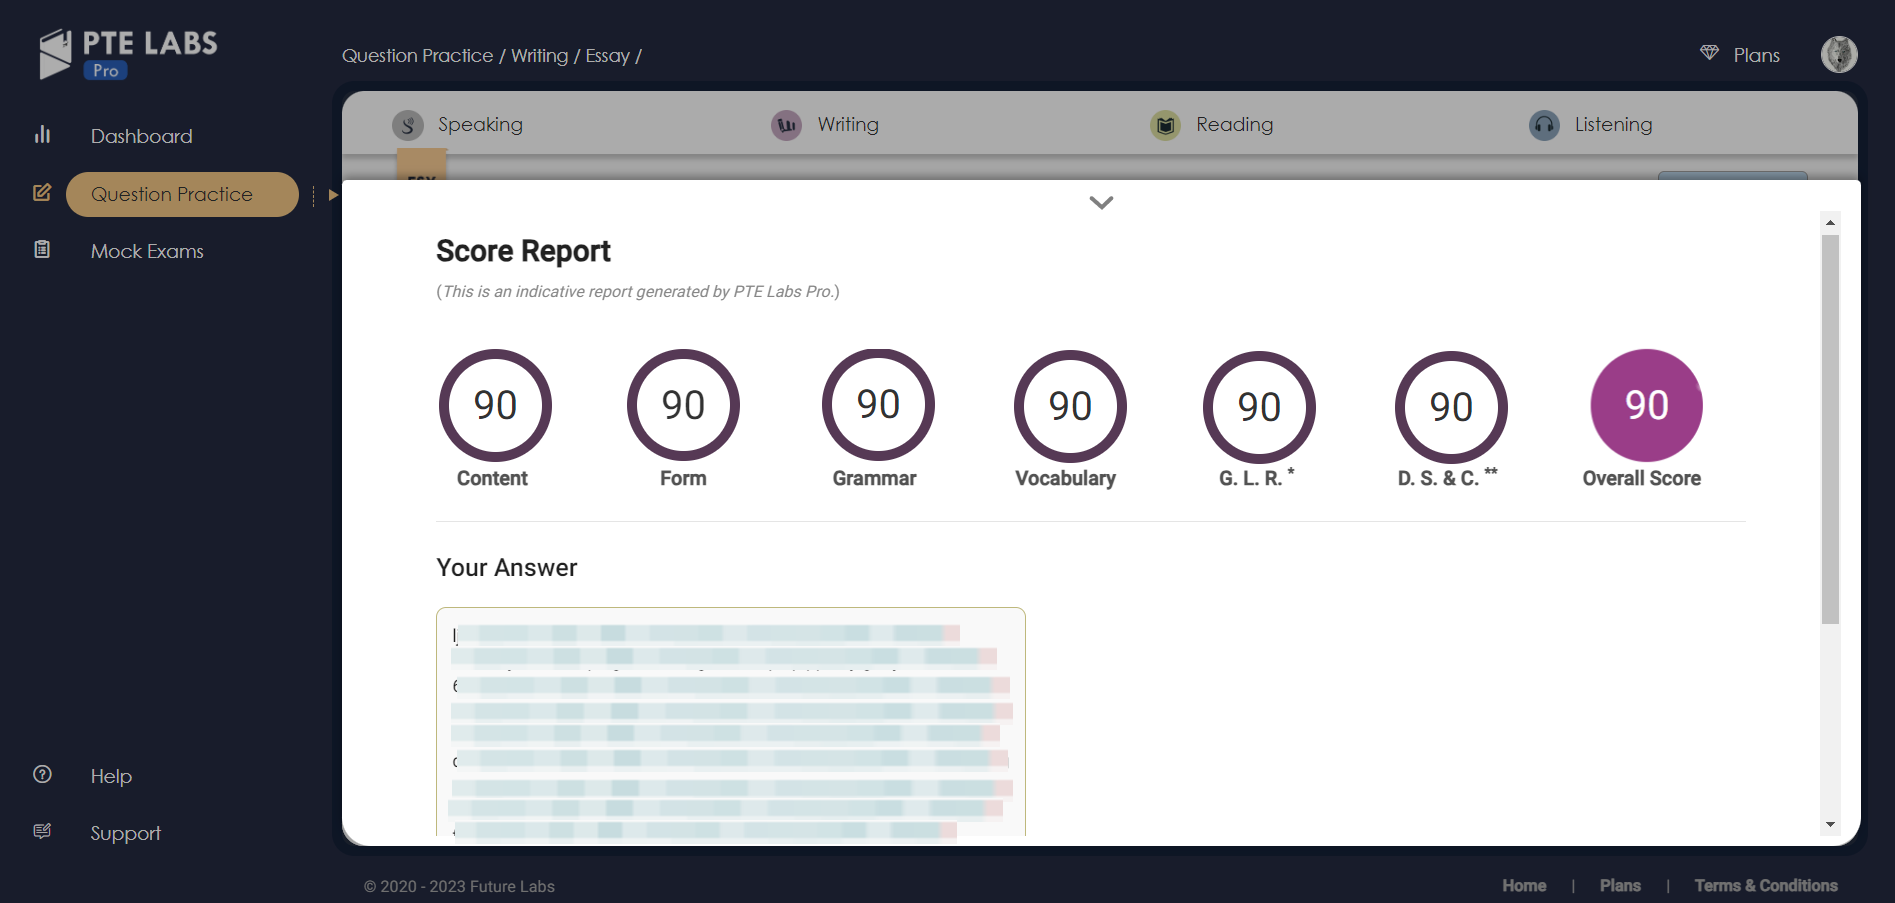Switch to the Reading tab
Viewport: 1895px width, 903px height.
point(1235,124)
